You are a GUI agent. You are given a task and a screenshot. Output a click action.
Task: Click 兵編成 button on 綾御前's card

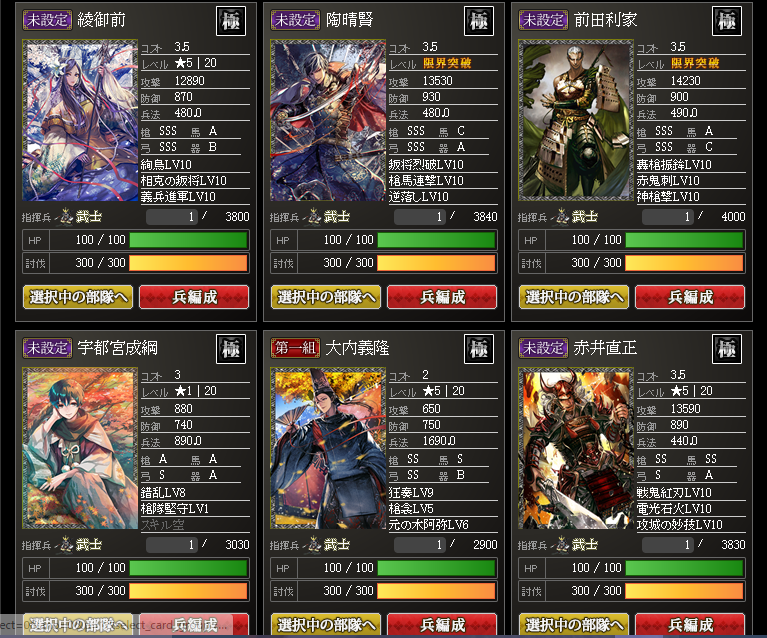[x=194, y=297]
